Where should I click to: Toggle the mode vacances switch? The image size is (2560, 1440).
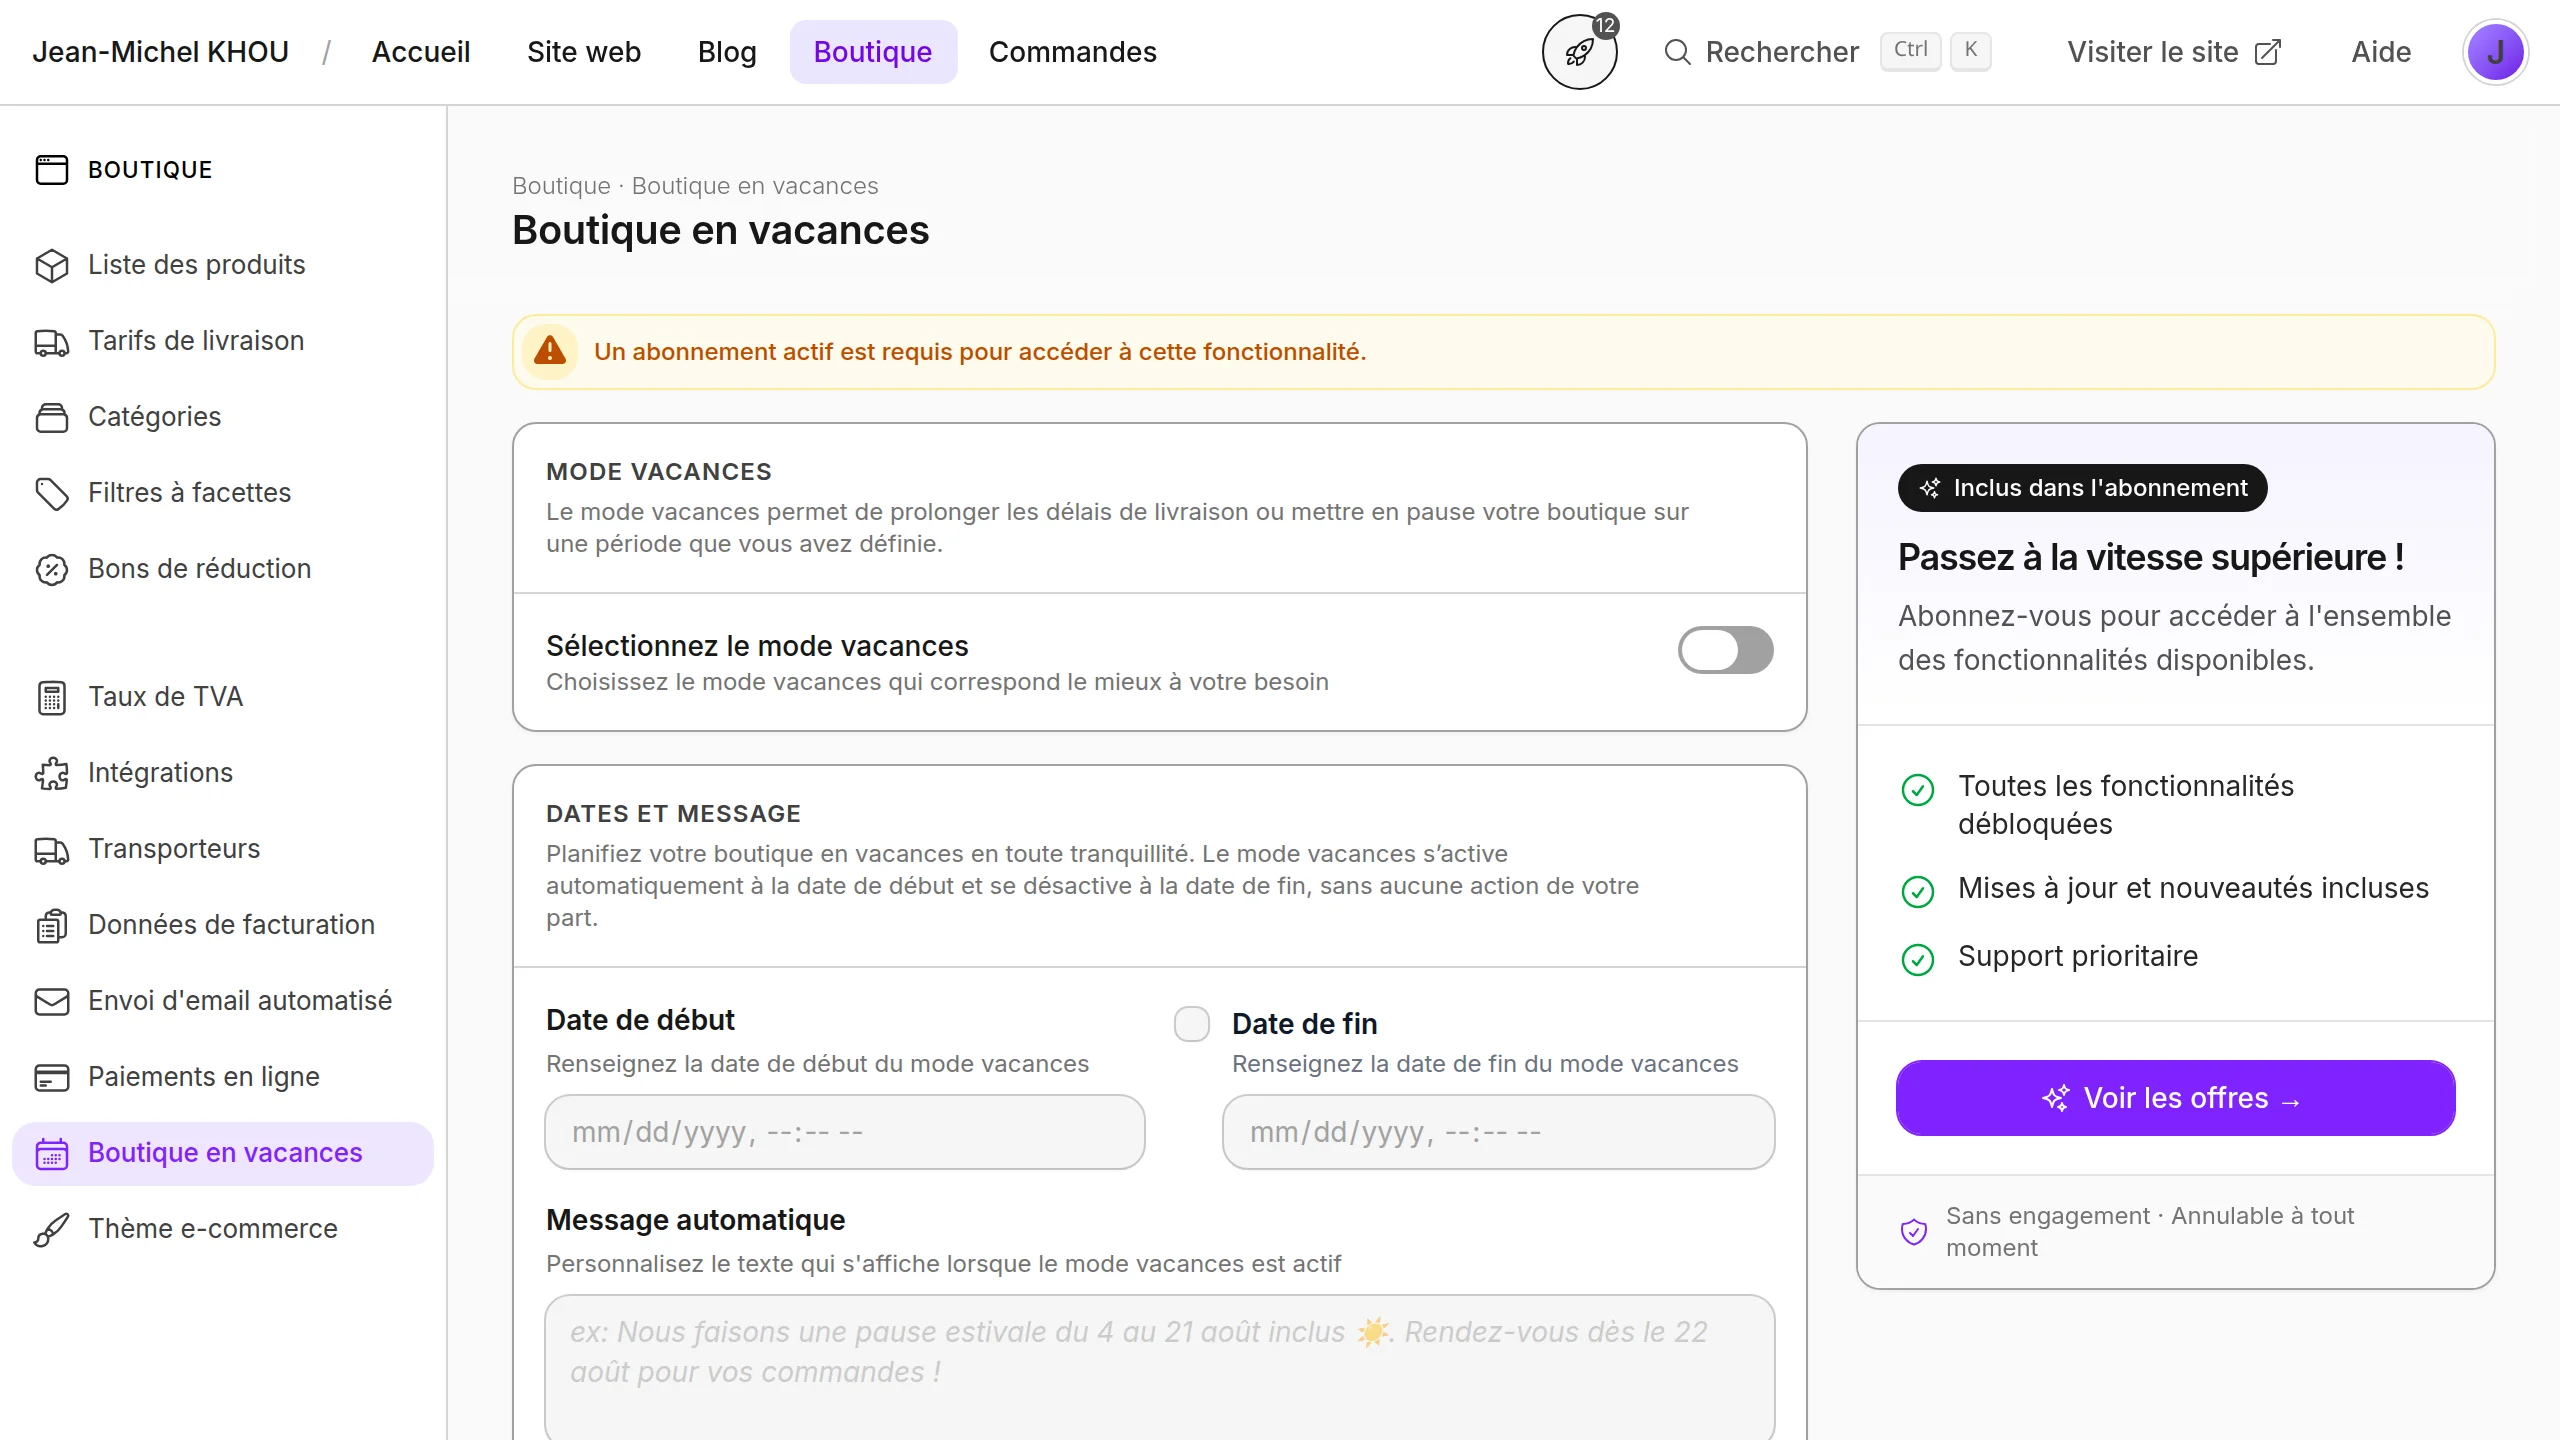(x=1725, y=650)
